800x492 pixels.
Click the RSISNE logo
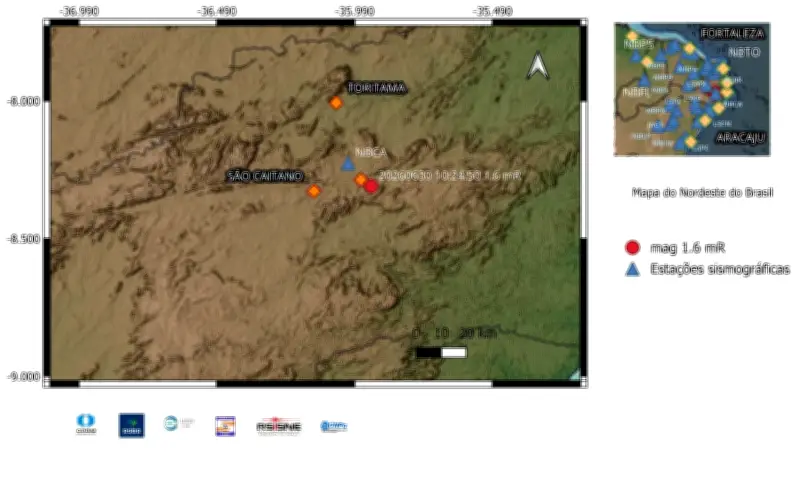point(279,426)
